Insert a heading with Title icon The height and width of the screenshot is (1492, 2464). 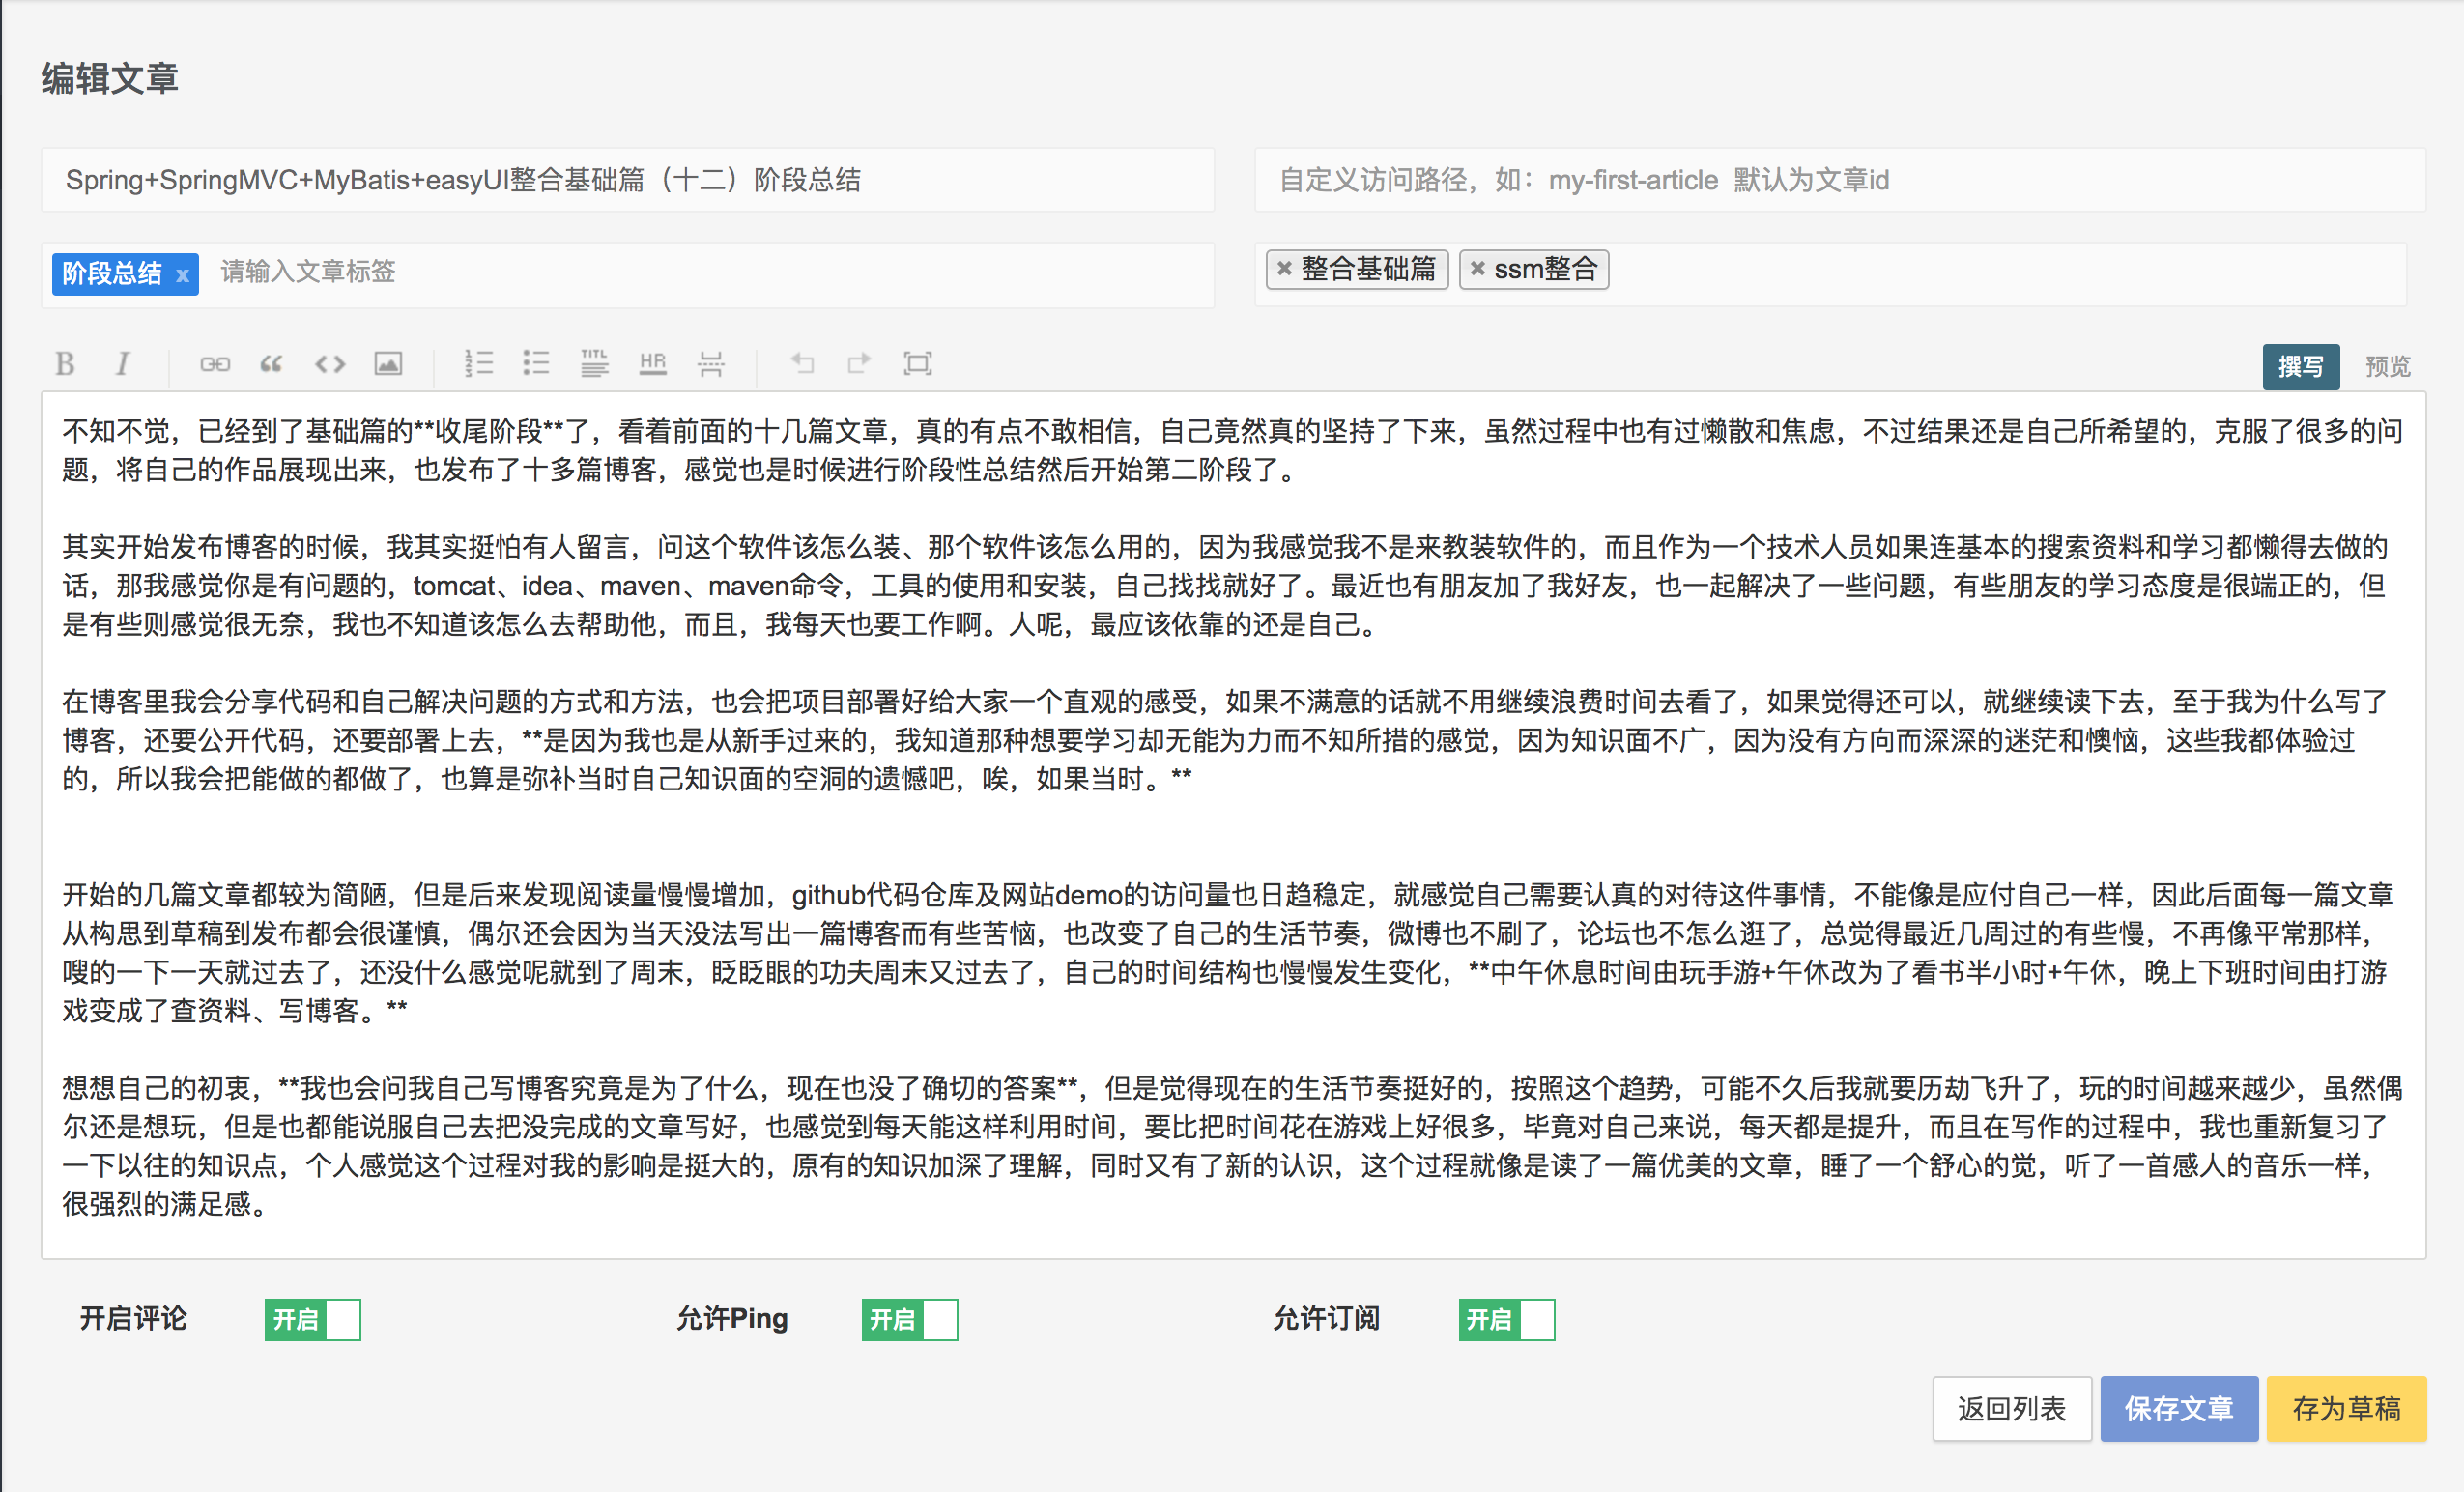tap(594, 364)
